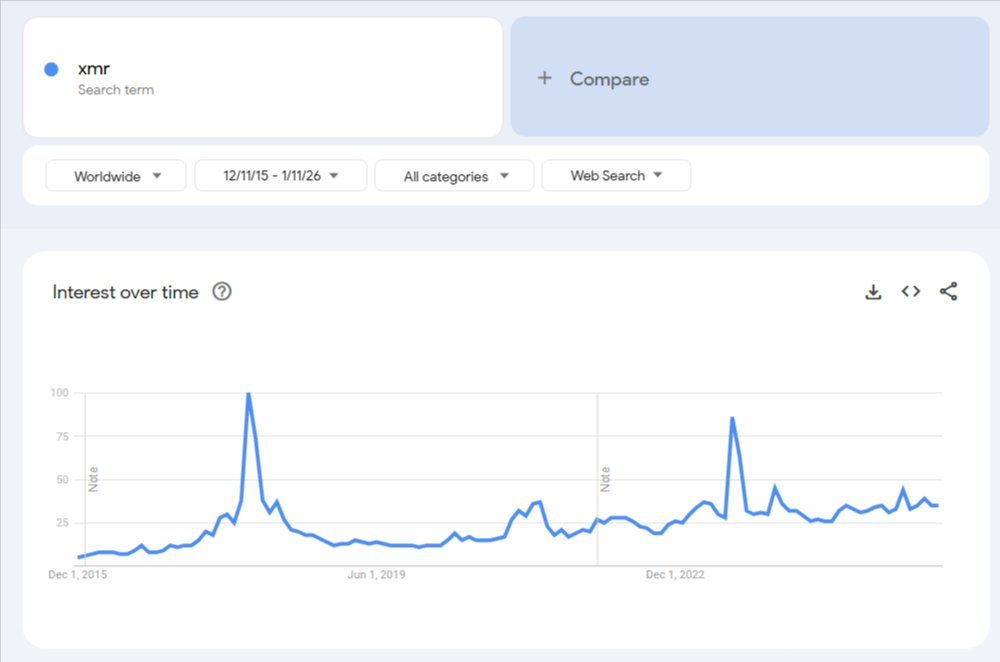Add a Compare search term
1000x662 pixels.
coord(609,79)
